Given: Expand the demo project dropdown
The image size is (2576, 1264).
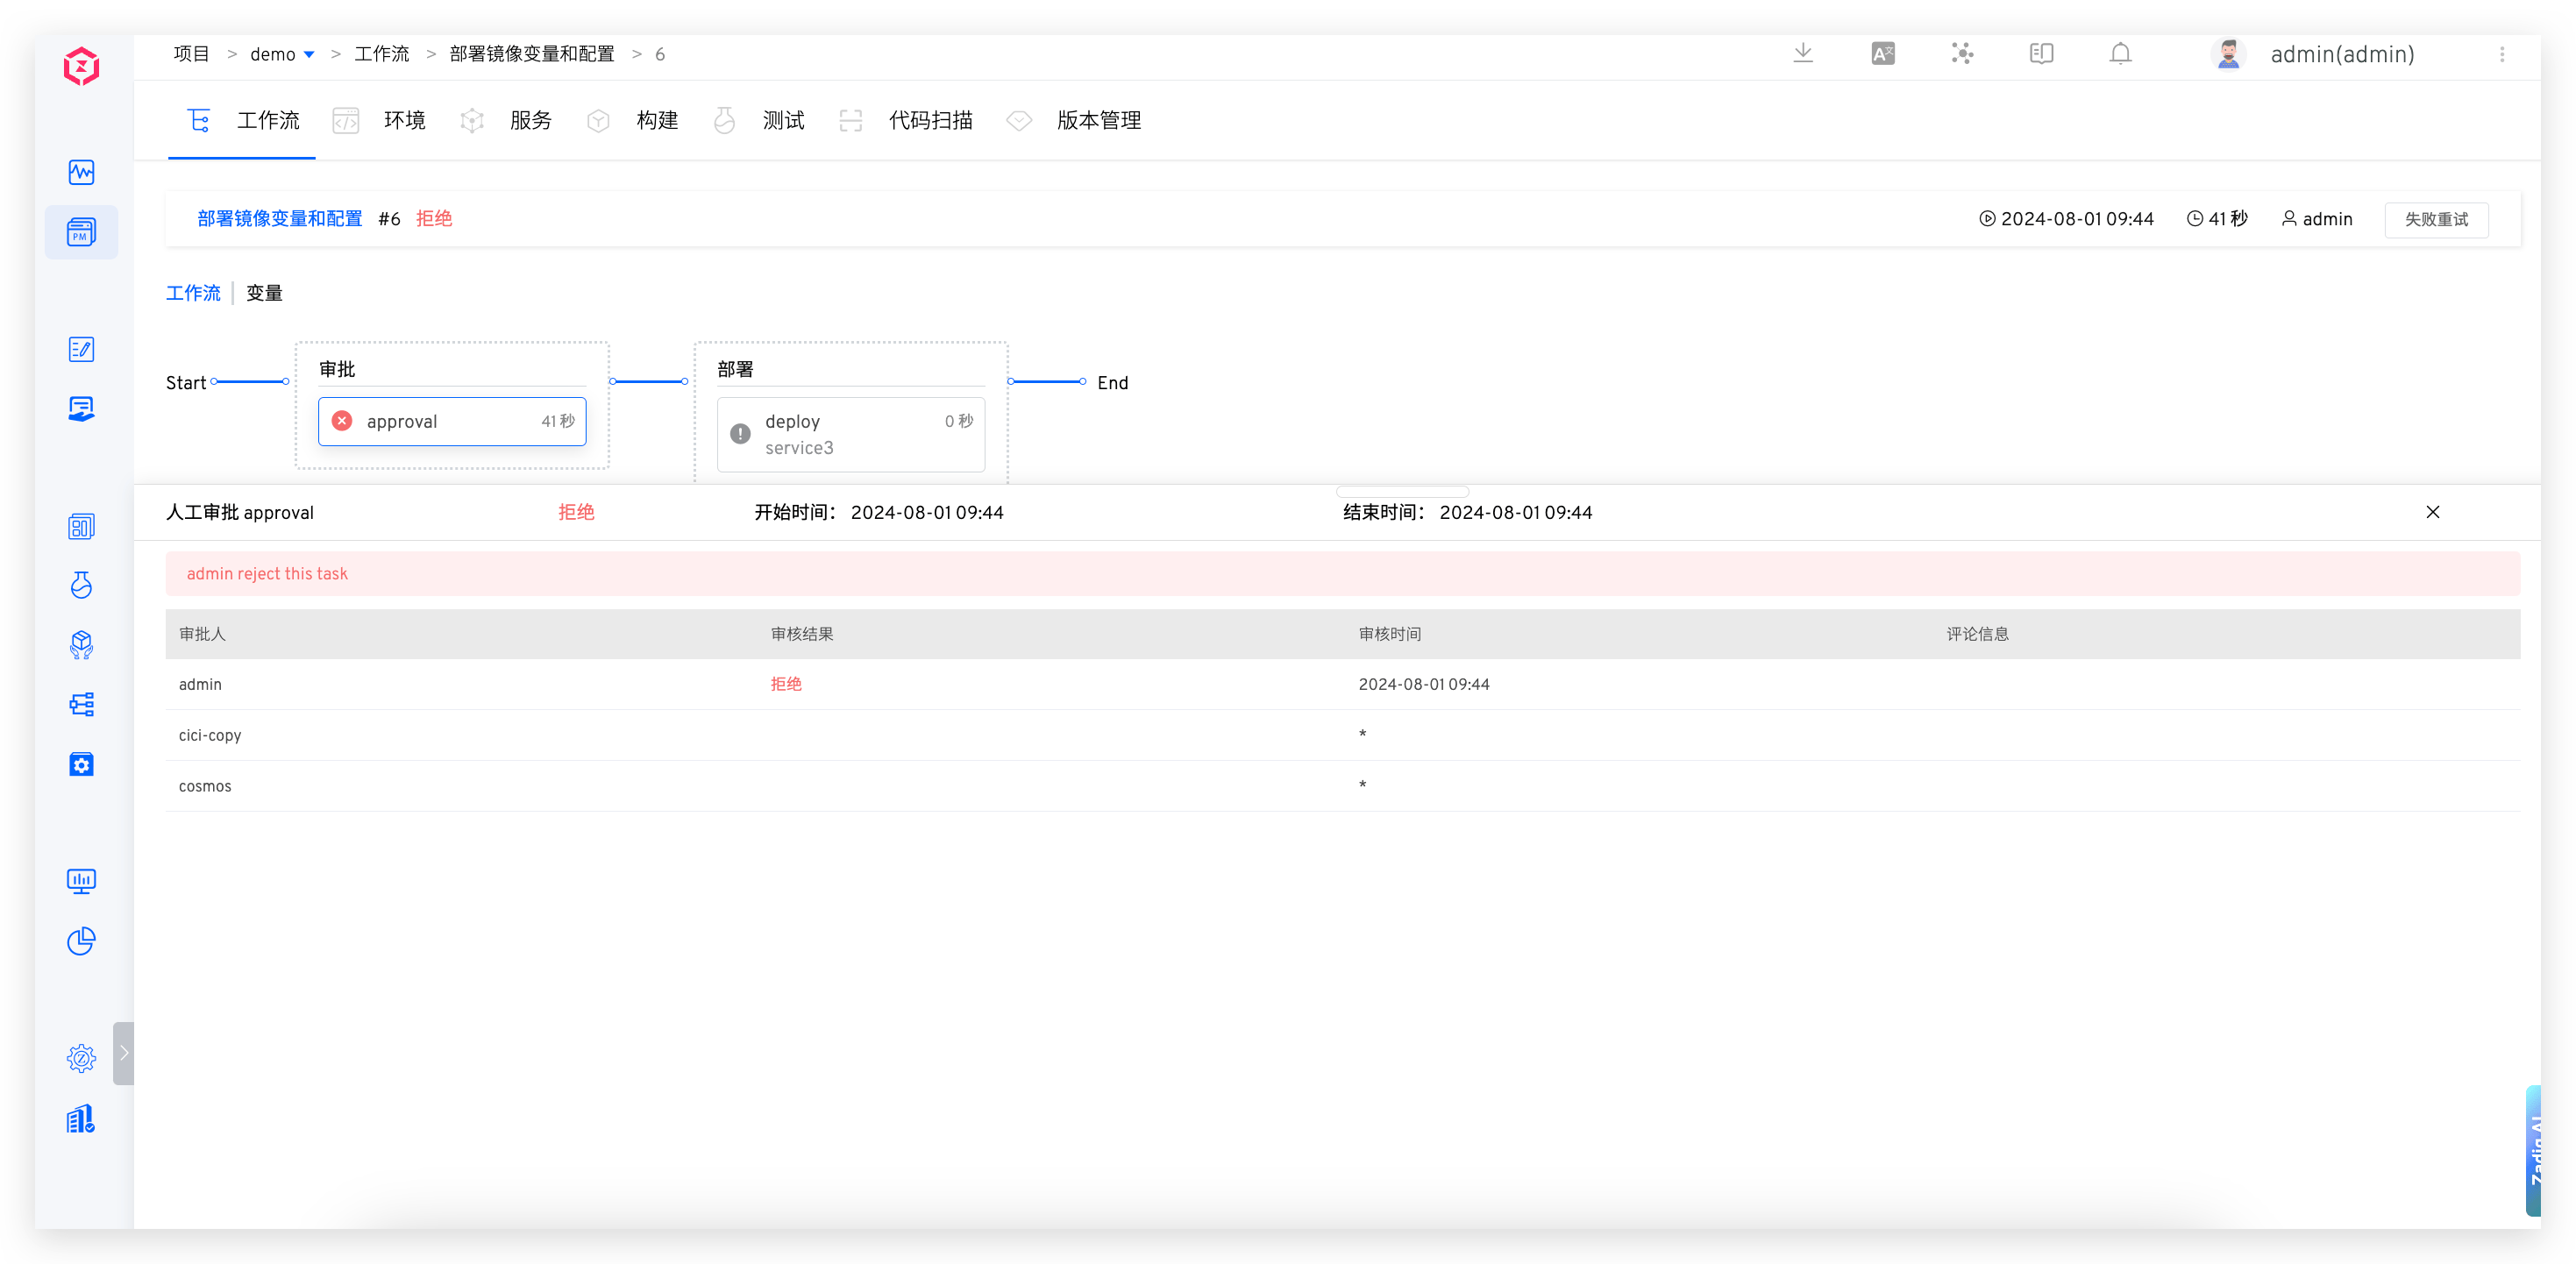Looking at the screenshot, I should coord(308,54).
